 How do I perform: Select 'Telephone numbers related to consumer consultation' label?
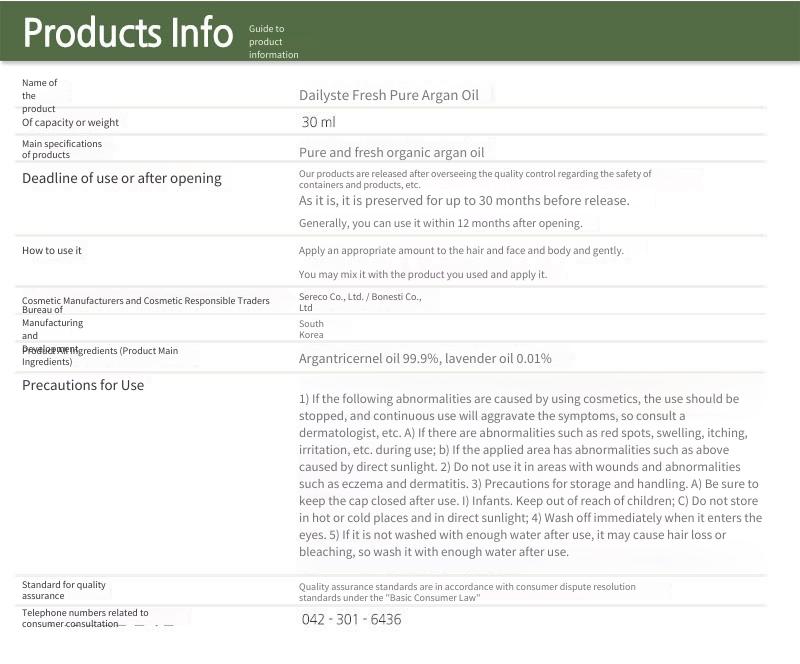[x=85, y=618]
